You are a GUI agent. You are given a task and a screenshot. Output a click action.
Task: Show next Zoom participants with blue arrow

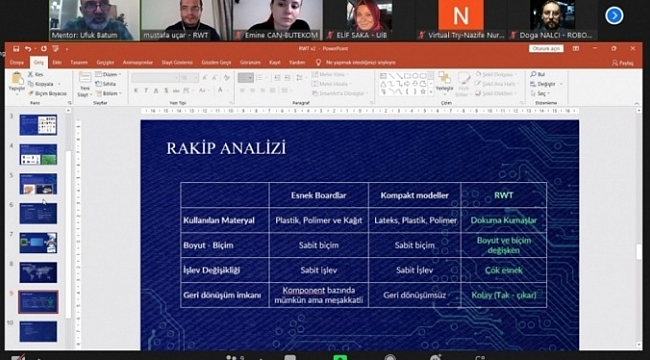coord(614,16)
